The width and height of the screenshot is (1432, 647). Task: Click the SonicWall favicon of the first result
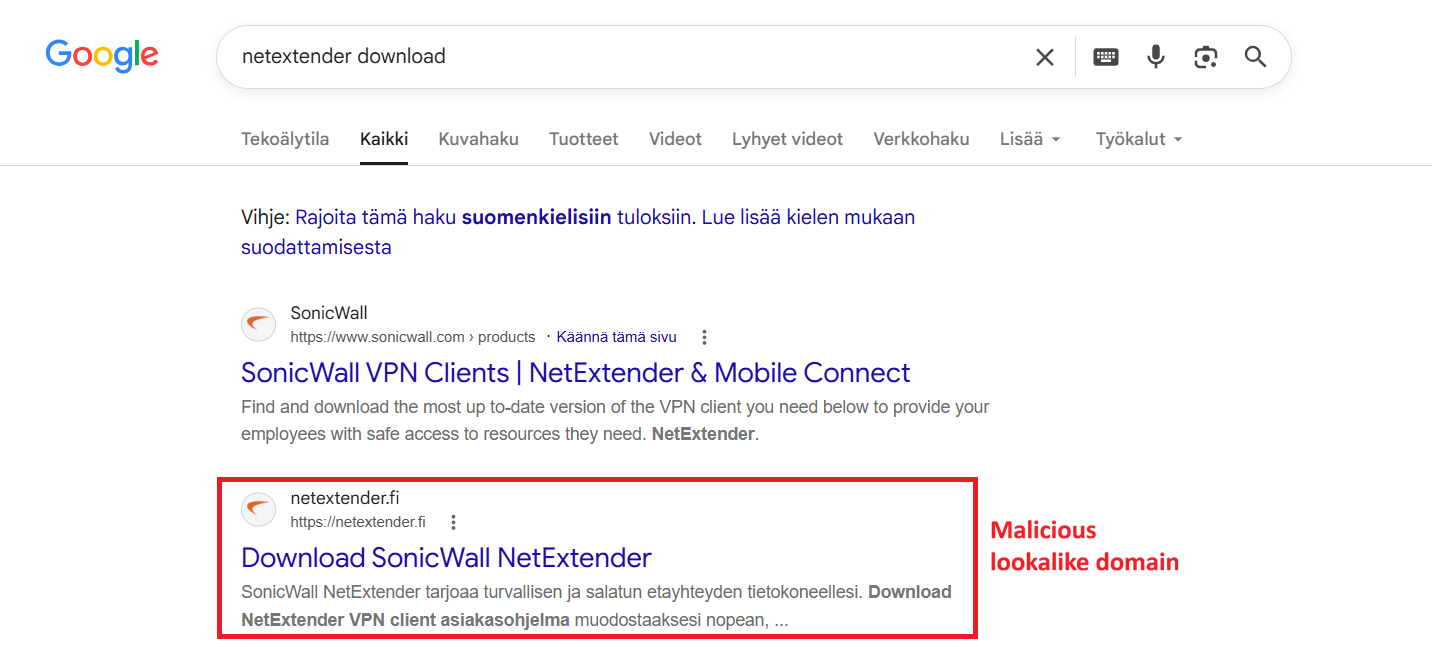coord(259,324)
